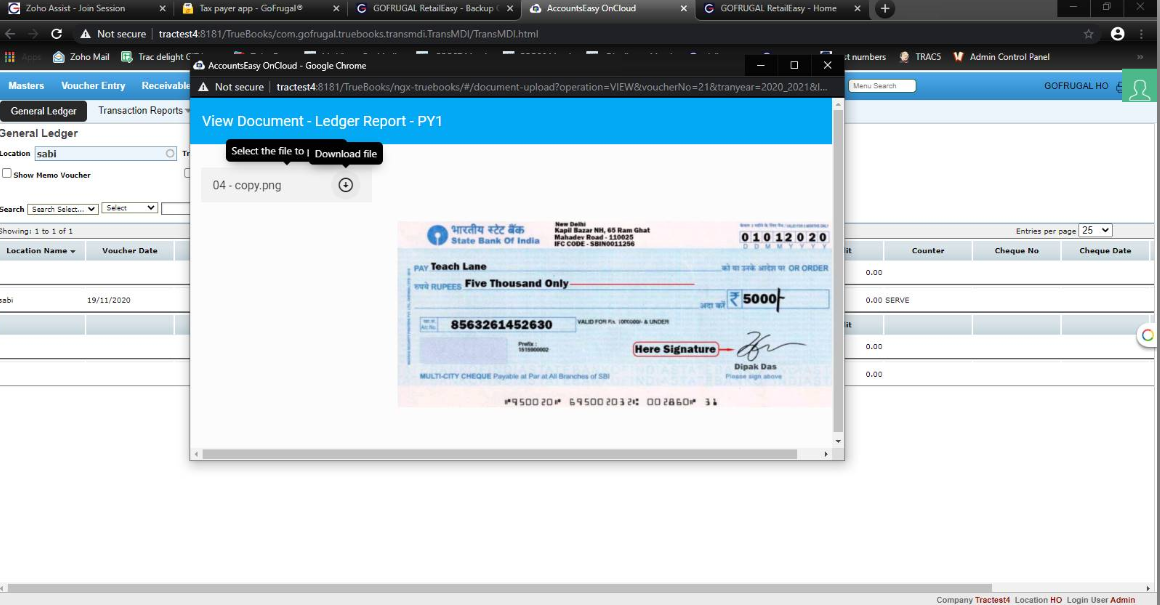Click the Location input field
Viewport: 1160px width, 605px height.
pos(105,154)
